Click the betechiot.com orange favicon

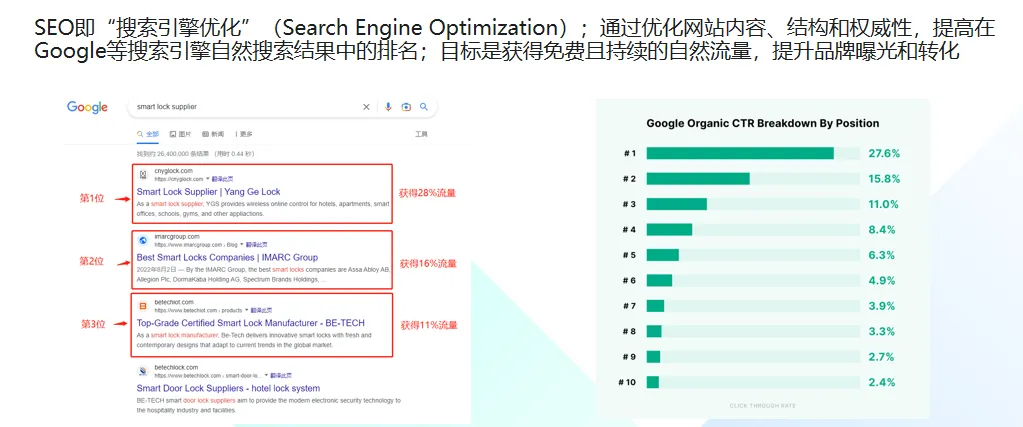pos(143,306)
